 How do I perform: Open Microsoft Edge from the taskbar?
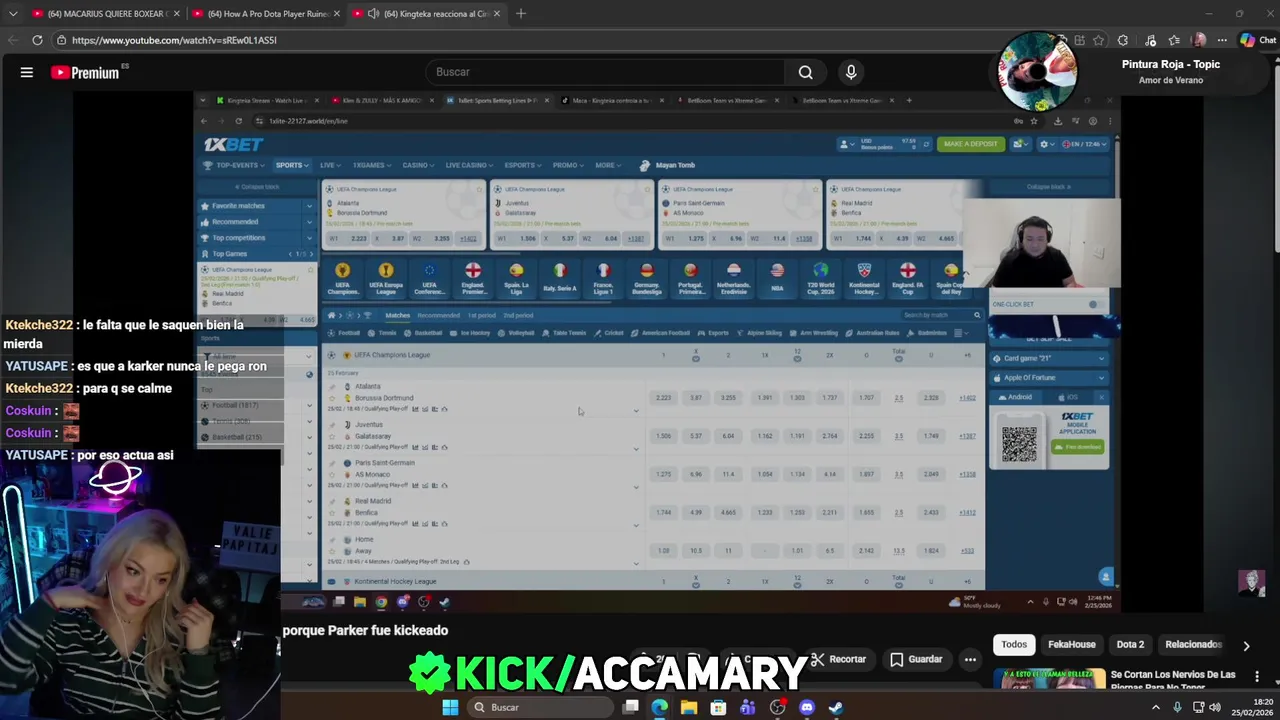(659, 707)
